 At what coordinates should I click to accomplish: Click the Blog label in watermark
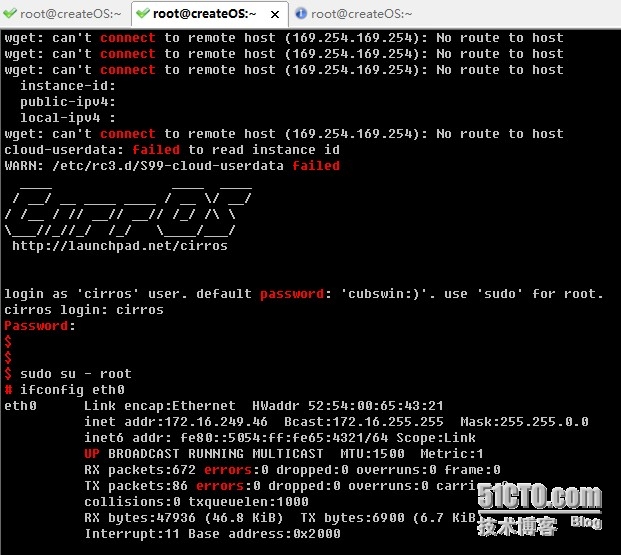click(x=585, y=522)
